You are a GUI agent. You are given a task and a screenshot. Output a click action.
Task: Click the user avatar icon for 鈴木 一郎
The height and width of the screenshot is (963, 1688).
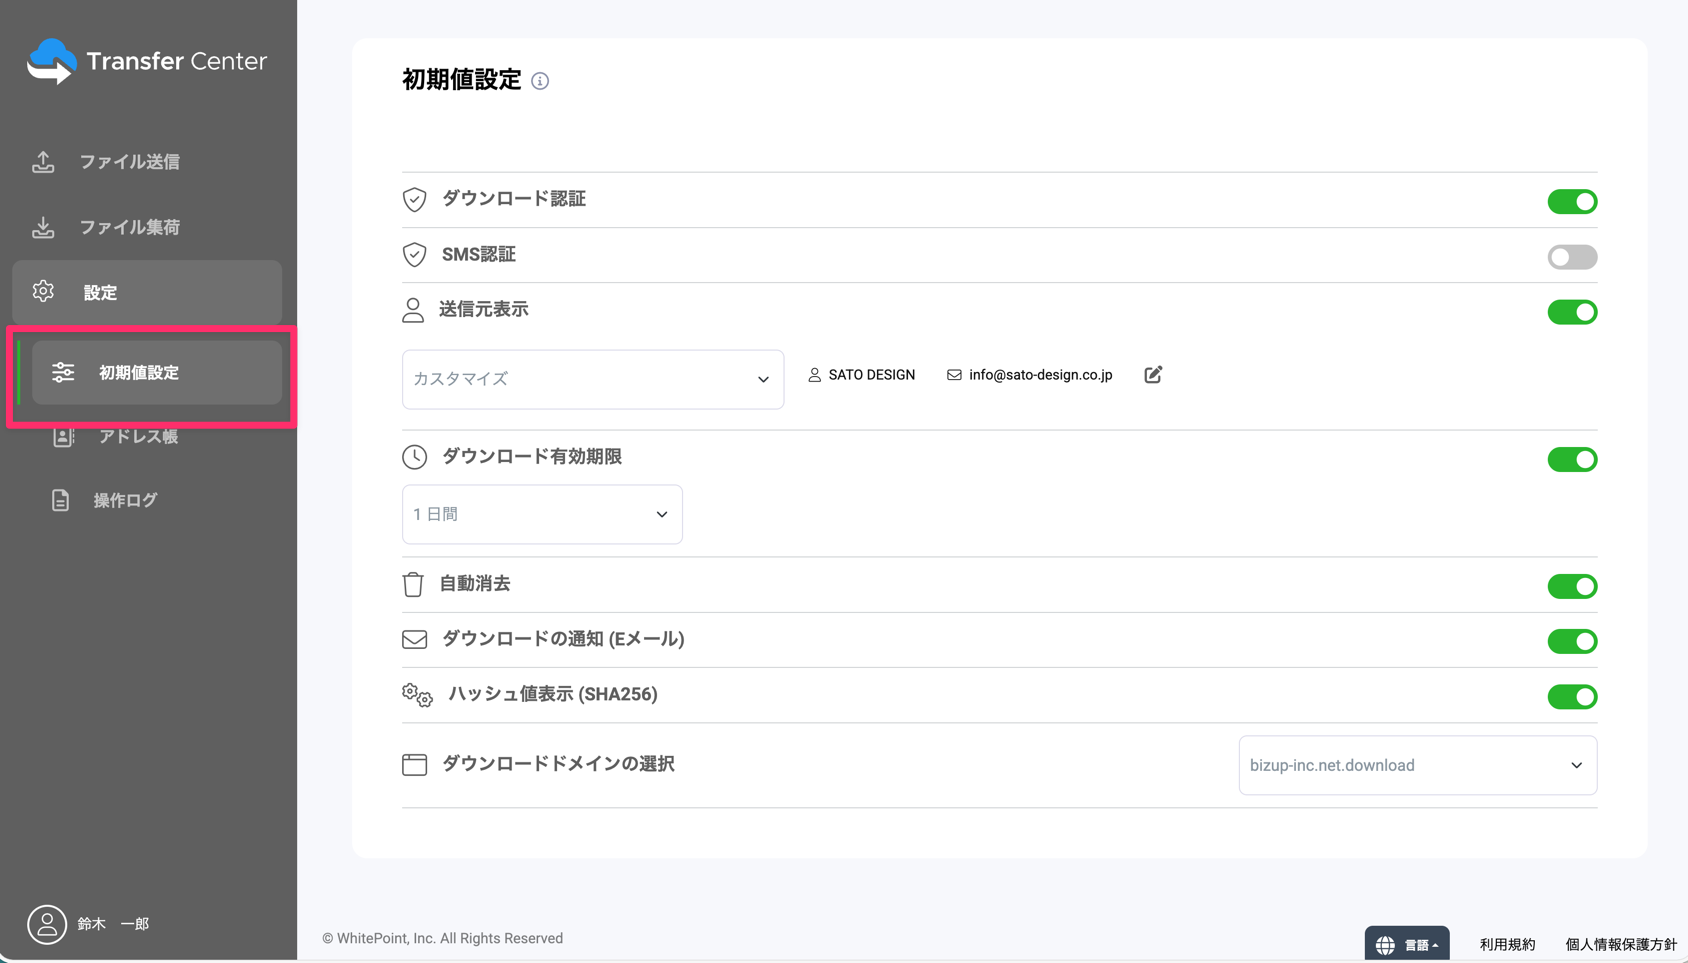46,924
